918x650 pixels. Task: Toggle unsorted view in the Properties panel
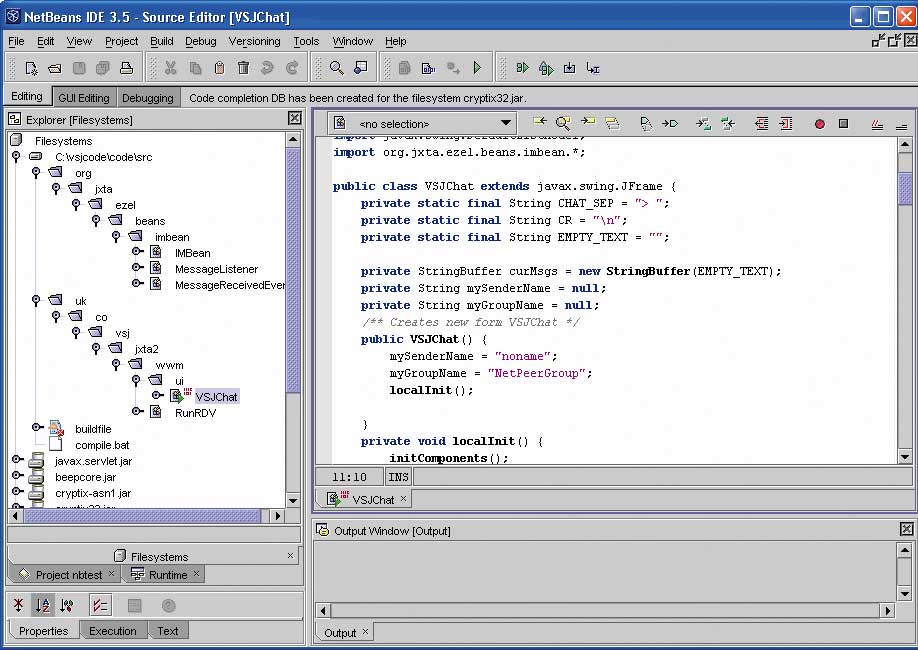tap(18, 604)
